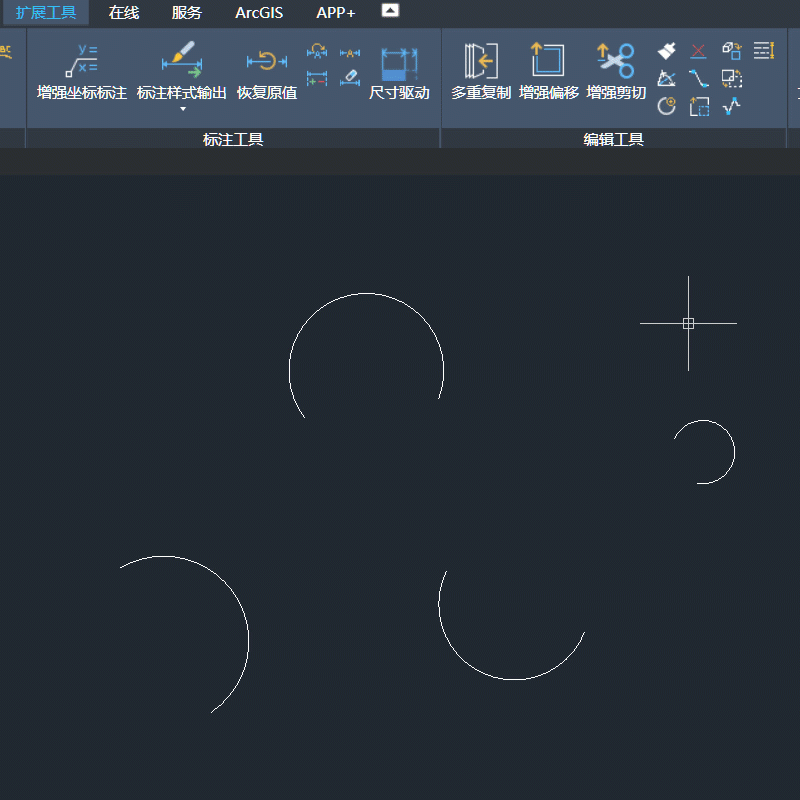Collapse the ribbon with the arrow button

391,11
